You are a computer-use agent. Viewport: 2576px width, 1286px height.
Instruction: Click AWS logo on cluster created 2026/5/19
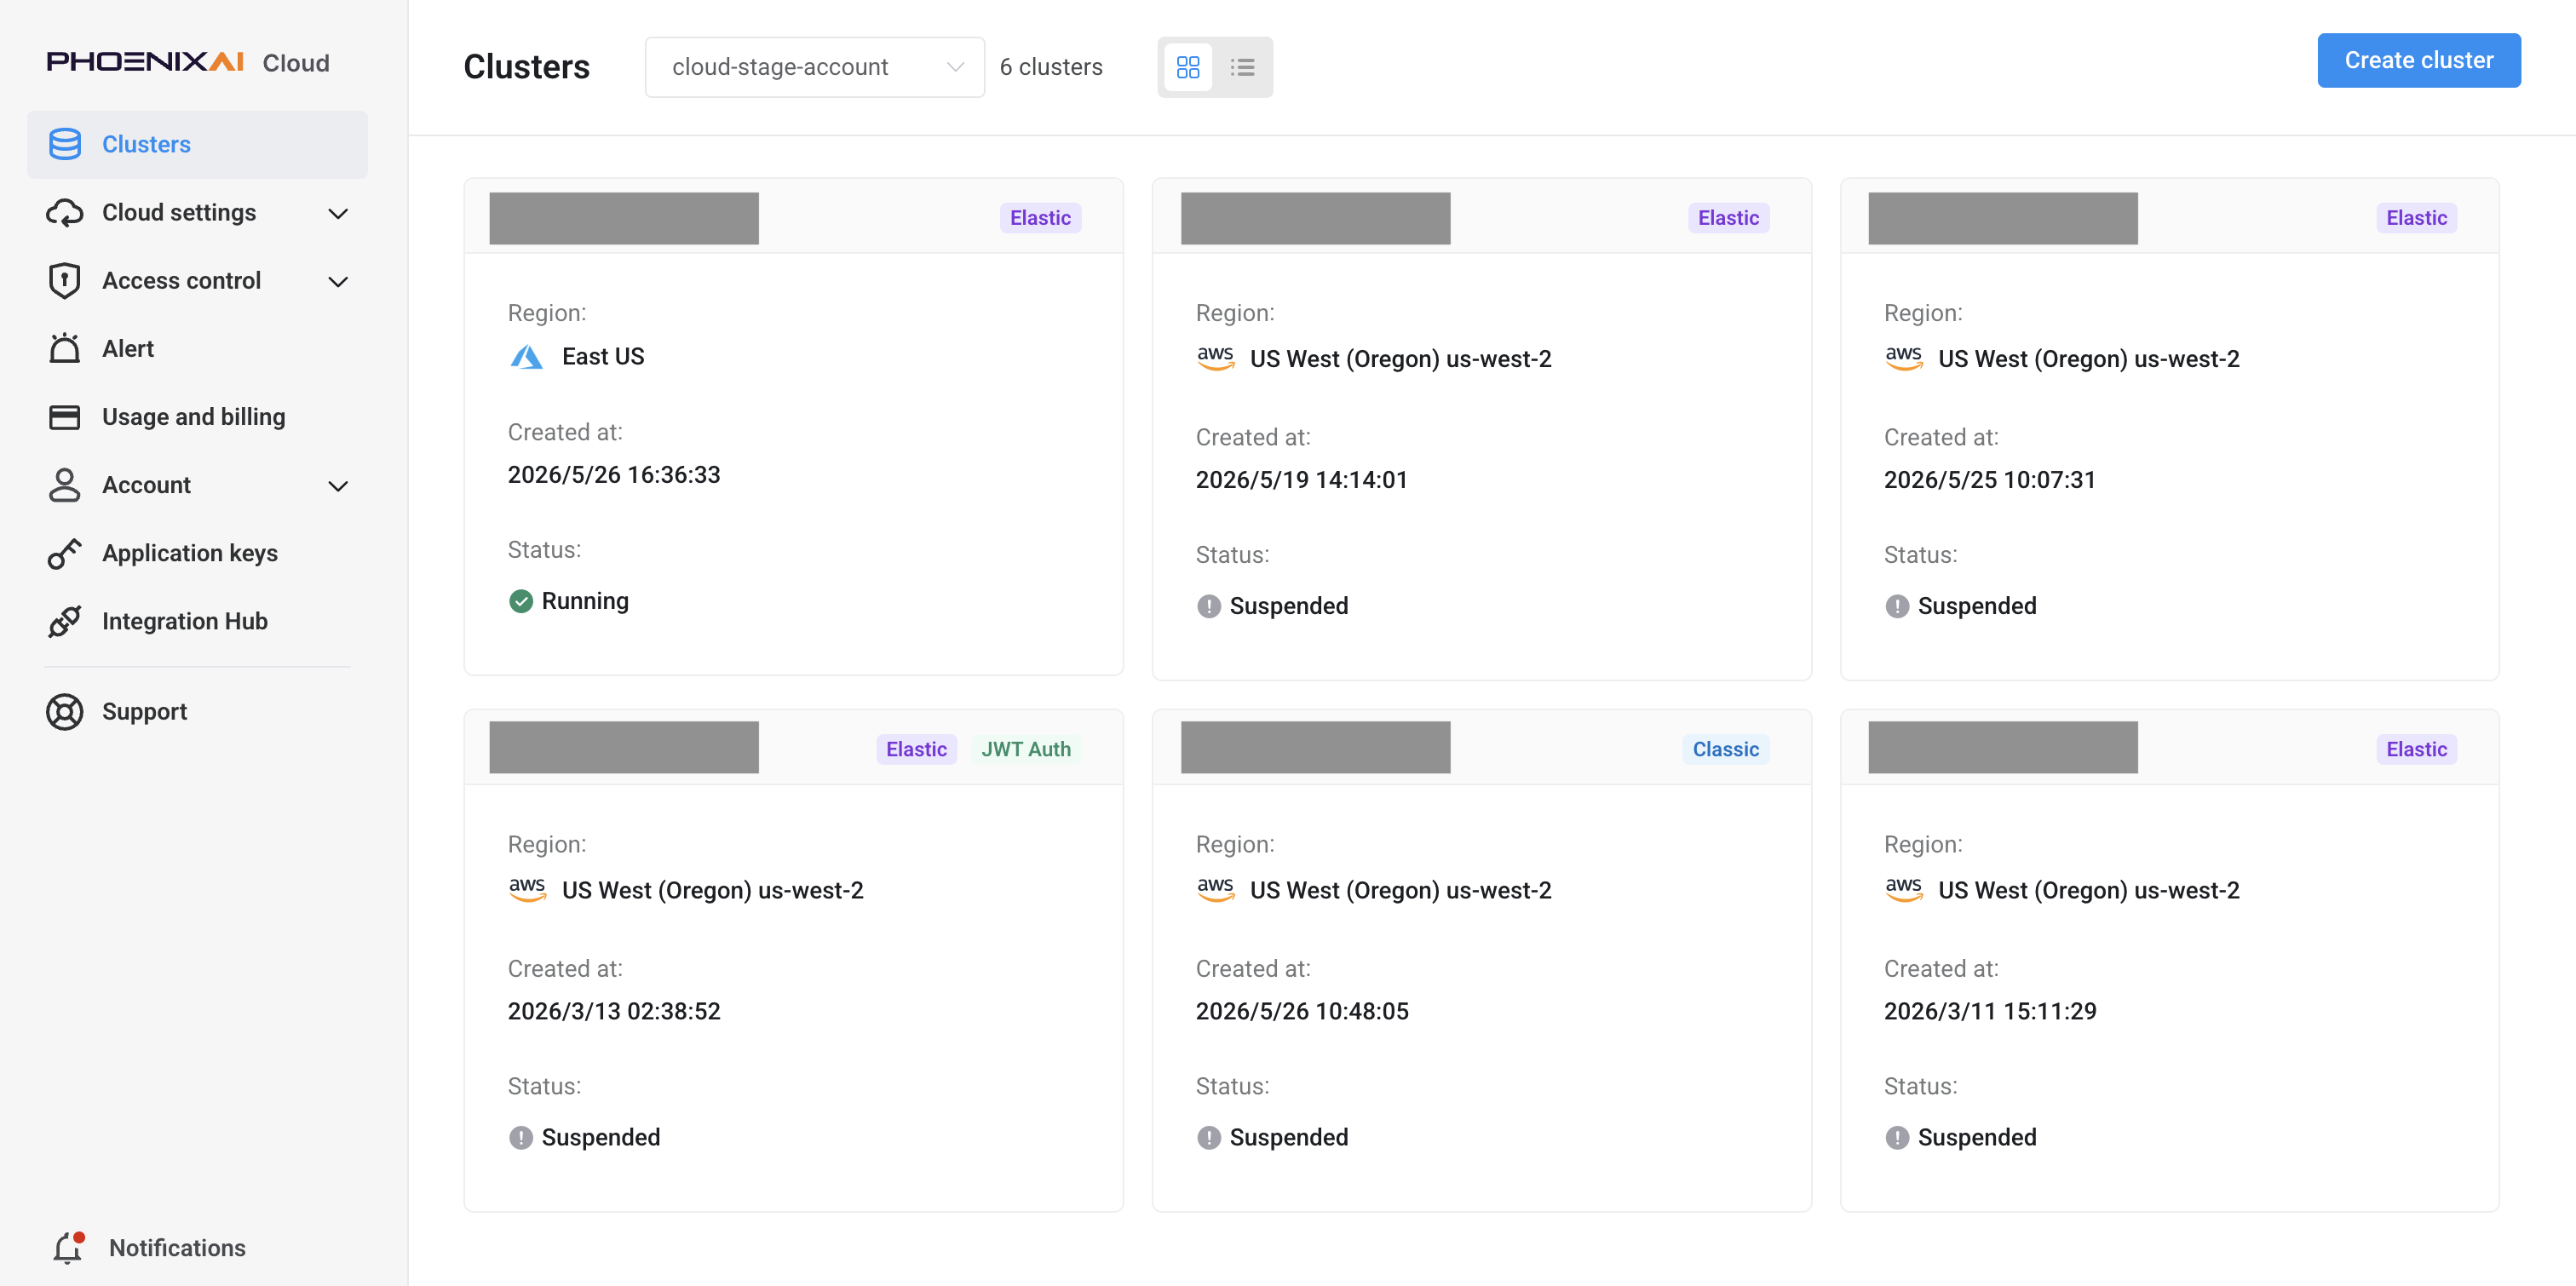(x=1216, y=358)
